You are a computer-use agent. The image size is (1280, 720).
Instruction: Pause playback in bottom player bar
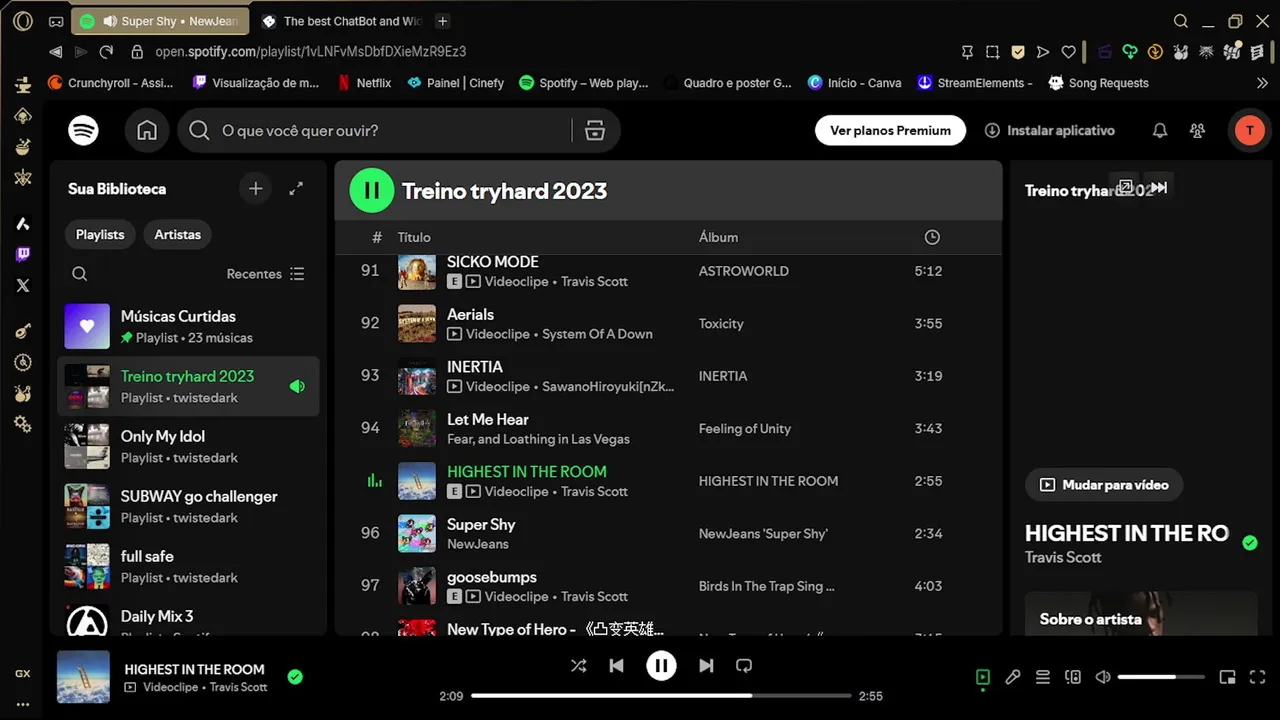(x=661, y=665)
